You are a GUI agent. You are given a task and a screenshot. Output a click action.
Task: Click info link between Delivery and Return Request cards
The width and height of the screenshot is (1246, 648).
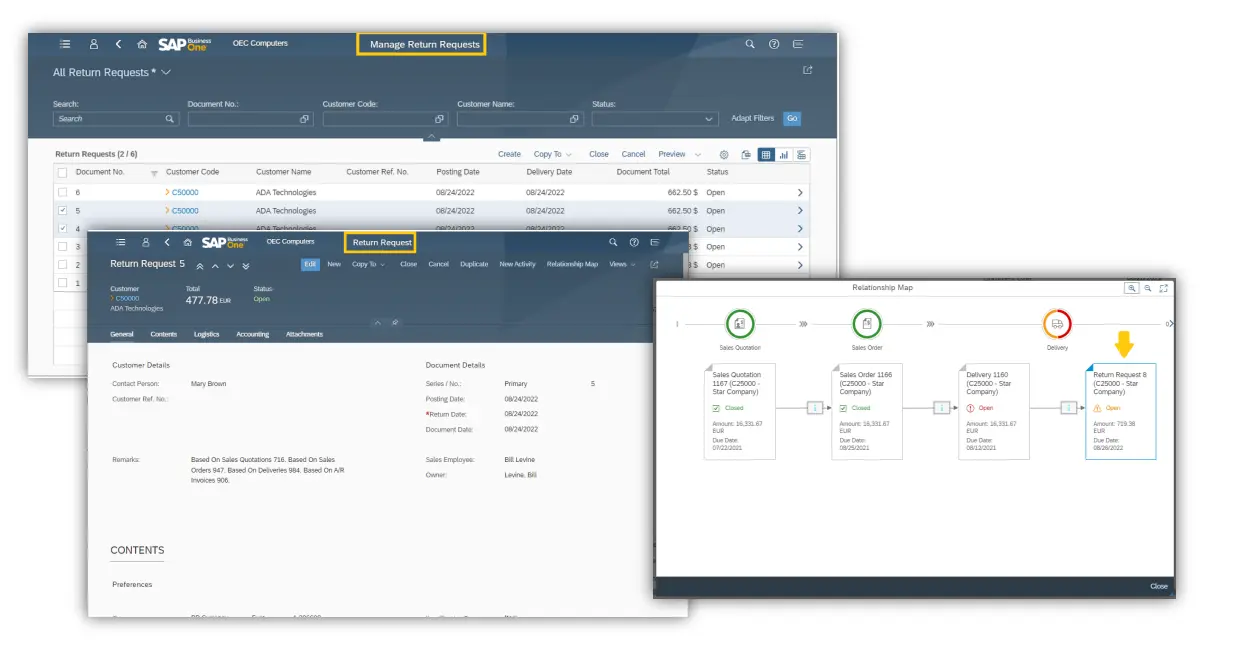[1070, 408]
